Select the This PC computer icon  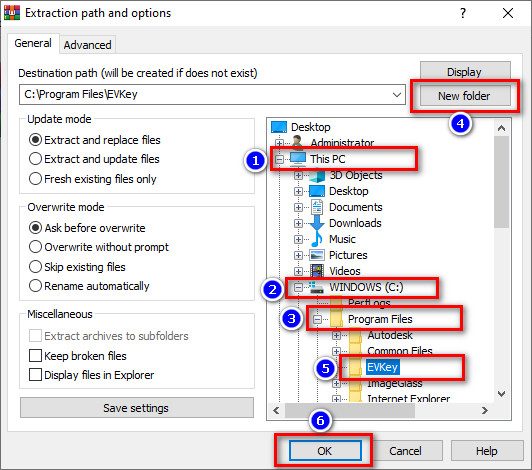click(298, 159)
